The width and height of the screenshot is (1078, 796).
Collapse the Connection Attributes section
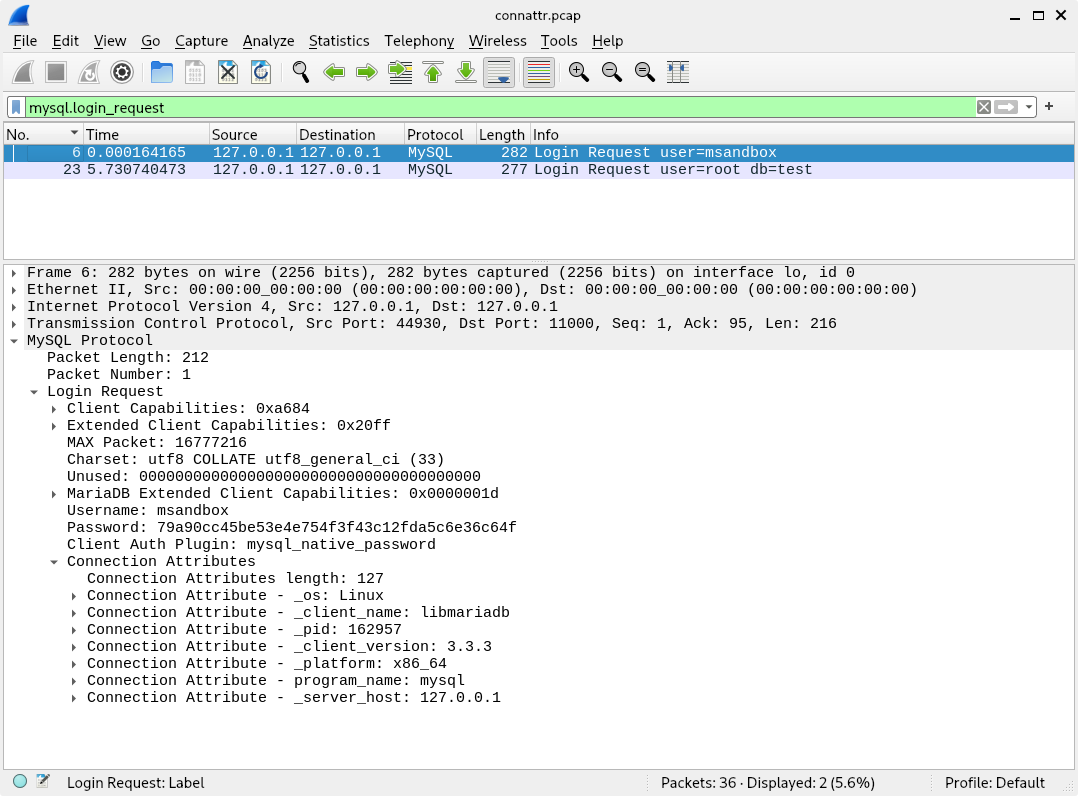click(54, 562)
